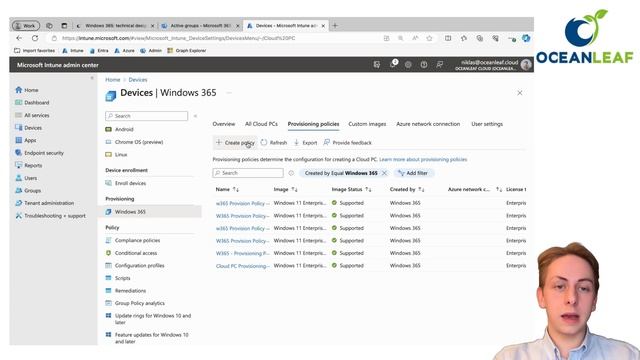Switch to the Overview tab
This screenshot has width=640, height=360.
click(224, 124)
